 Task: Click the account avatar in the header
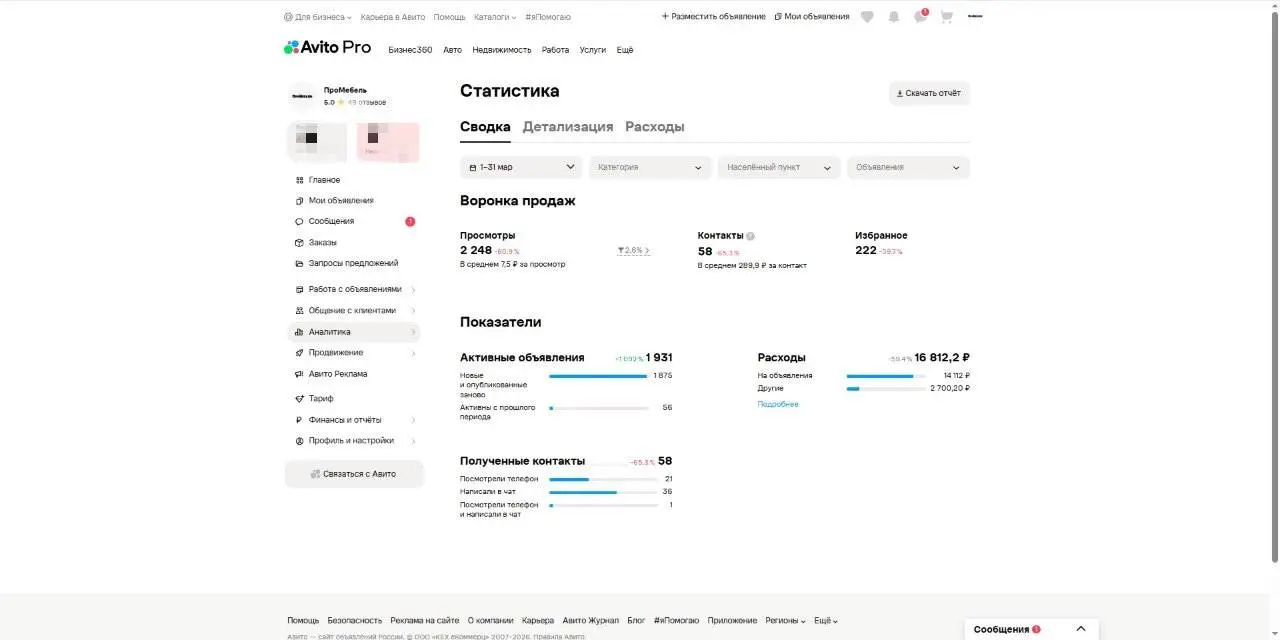pyautogui.click(x=975, y=17)
